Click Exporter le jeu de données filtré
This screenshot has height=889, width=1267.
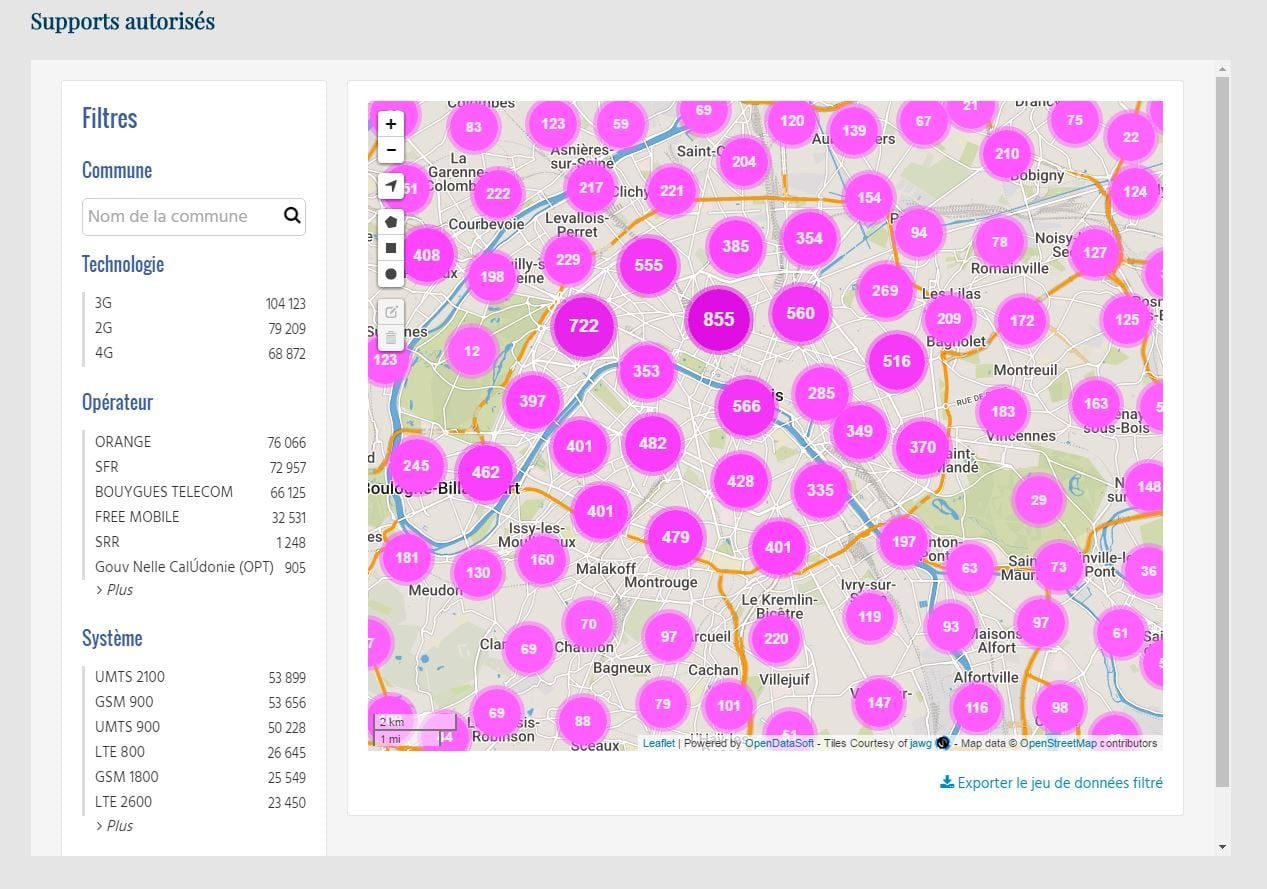point(1051,783)
